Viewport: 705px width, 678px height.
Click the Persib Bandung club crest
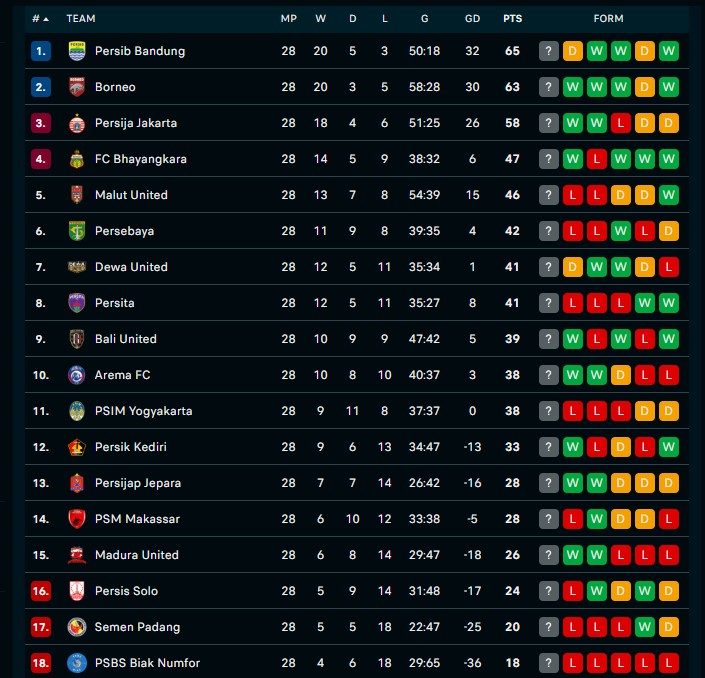tap(77, 51)
